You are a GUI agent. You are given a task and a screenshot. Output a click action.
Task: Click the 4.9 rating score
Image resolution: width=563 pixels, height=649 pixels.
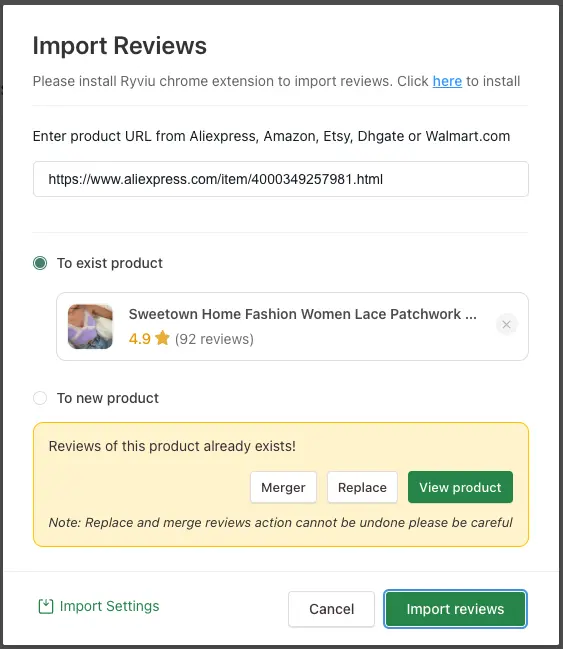[140, 339]
